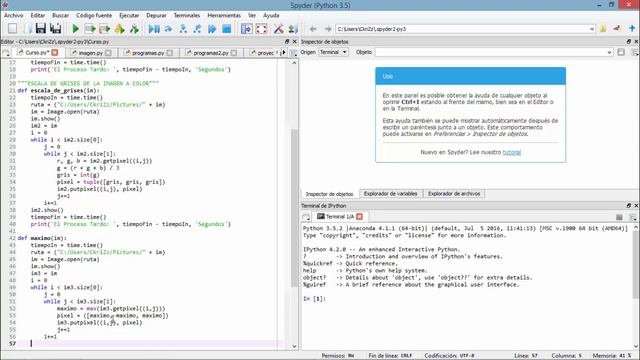Save all open files

pyautogui.click(x=56, y=29)
